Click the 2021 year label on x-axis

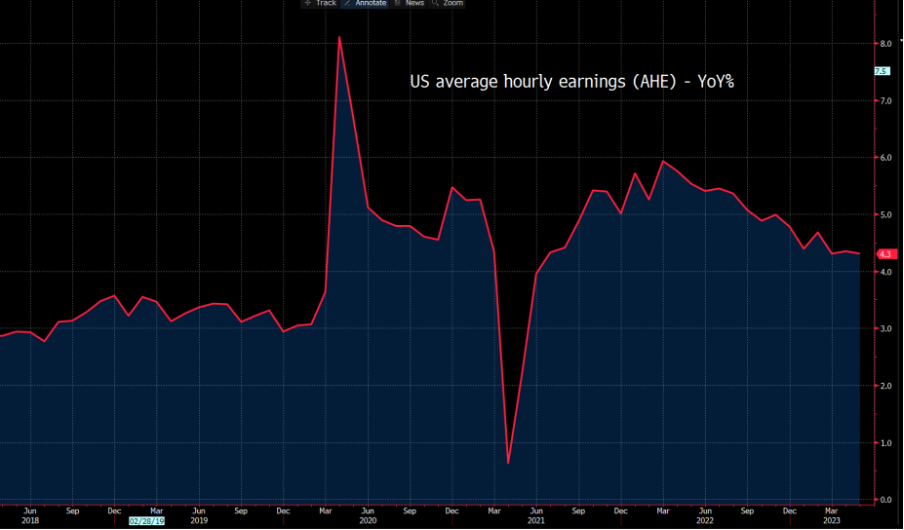click(x=536, y=521)
